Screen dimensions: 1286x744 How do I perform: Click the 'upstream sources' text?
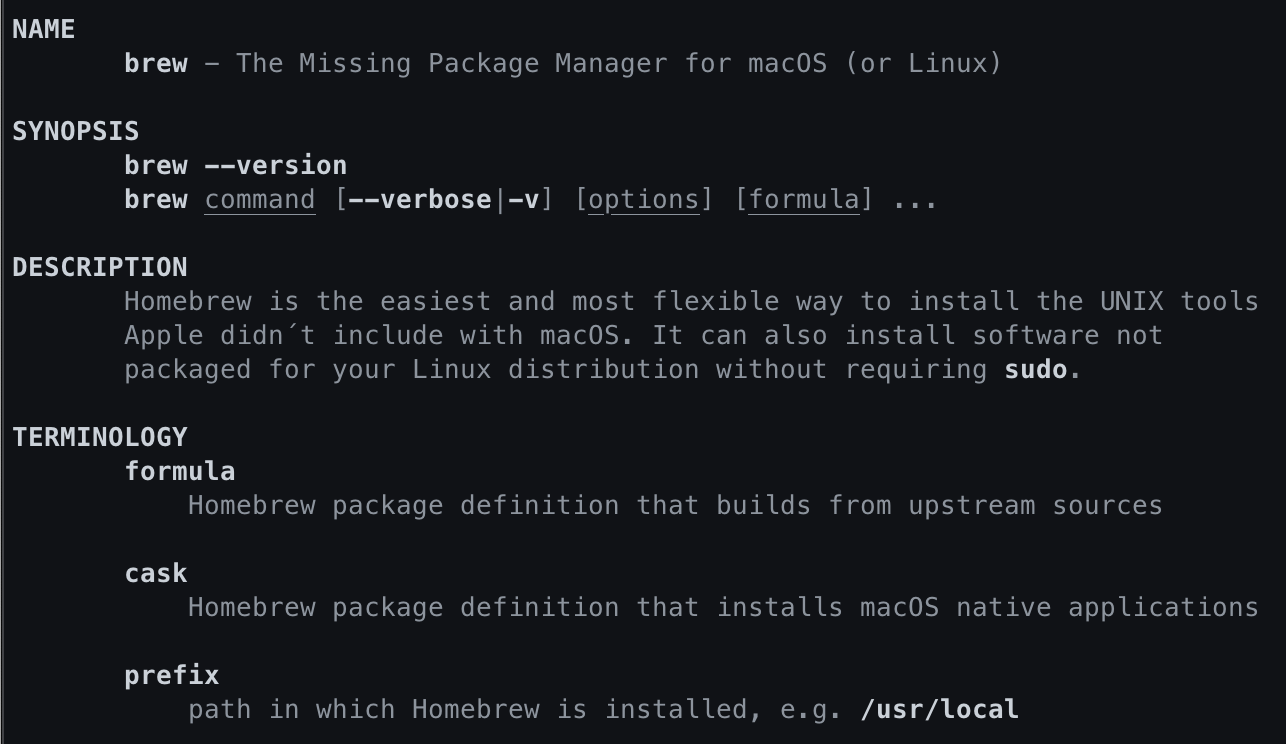(x=1035, y=506)
